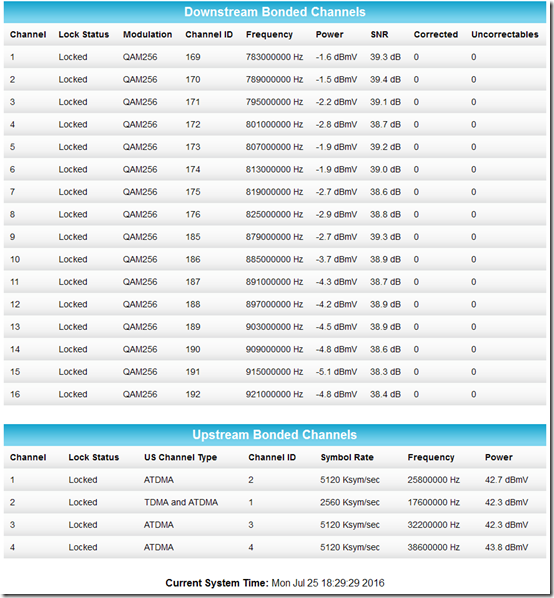
Task: Click the Downstream Bonded Channels heading
Action: pyautogui.click(x=275, y=12)
